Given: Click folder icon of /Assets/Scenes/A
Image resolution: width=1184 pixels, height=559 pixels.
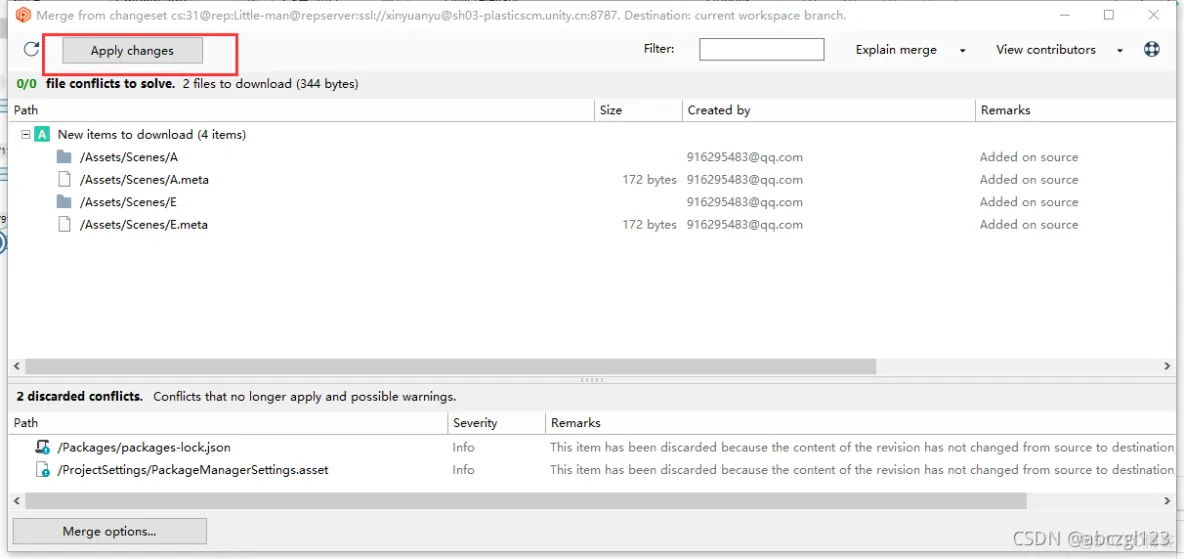Looking at the screenshot, I should click(64, 157).
